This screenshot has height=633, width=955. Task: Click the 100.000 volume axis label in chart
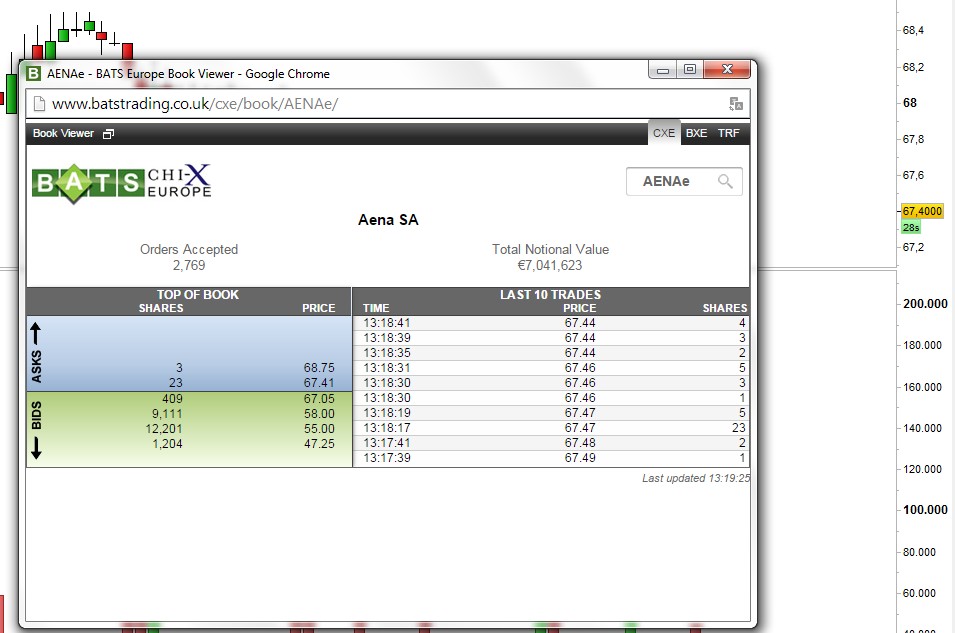pyautogui.click(x=925, y=509)
